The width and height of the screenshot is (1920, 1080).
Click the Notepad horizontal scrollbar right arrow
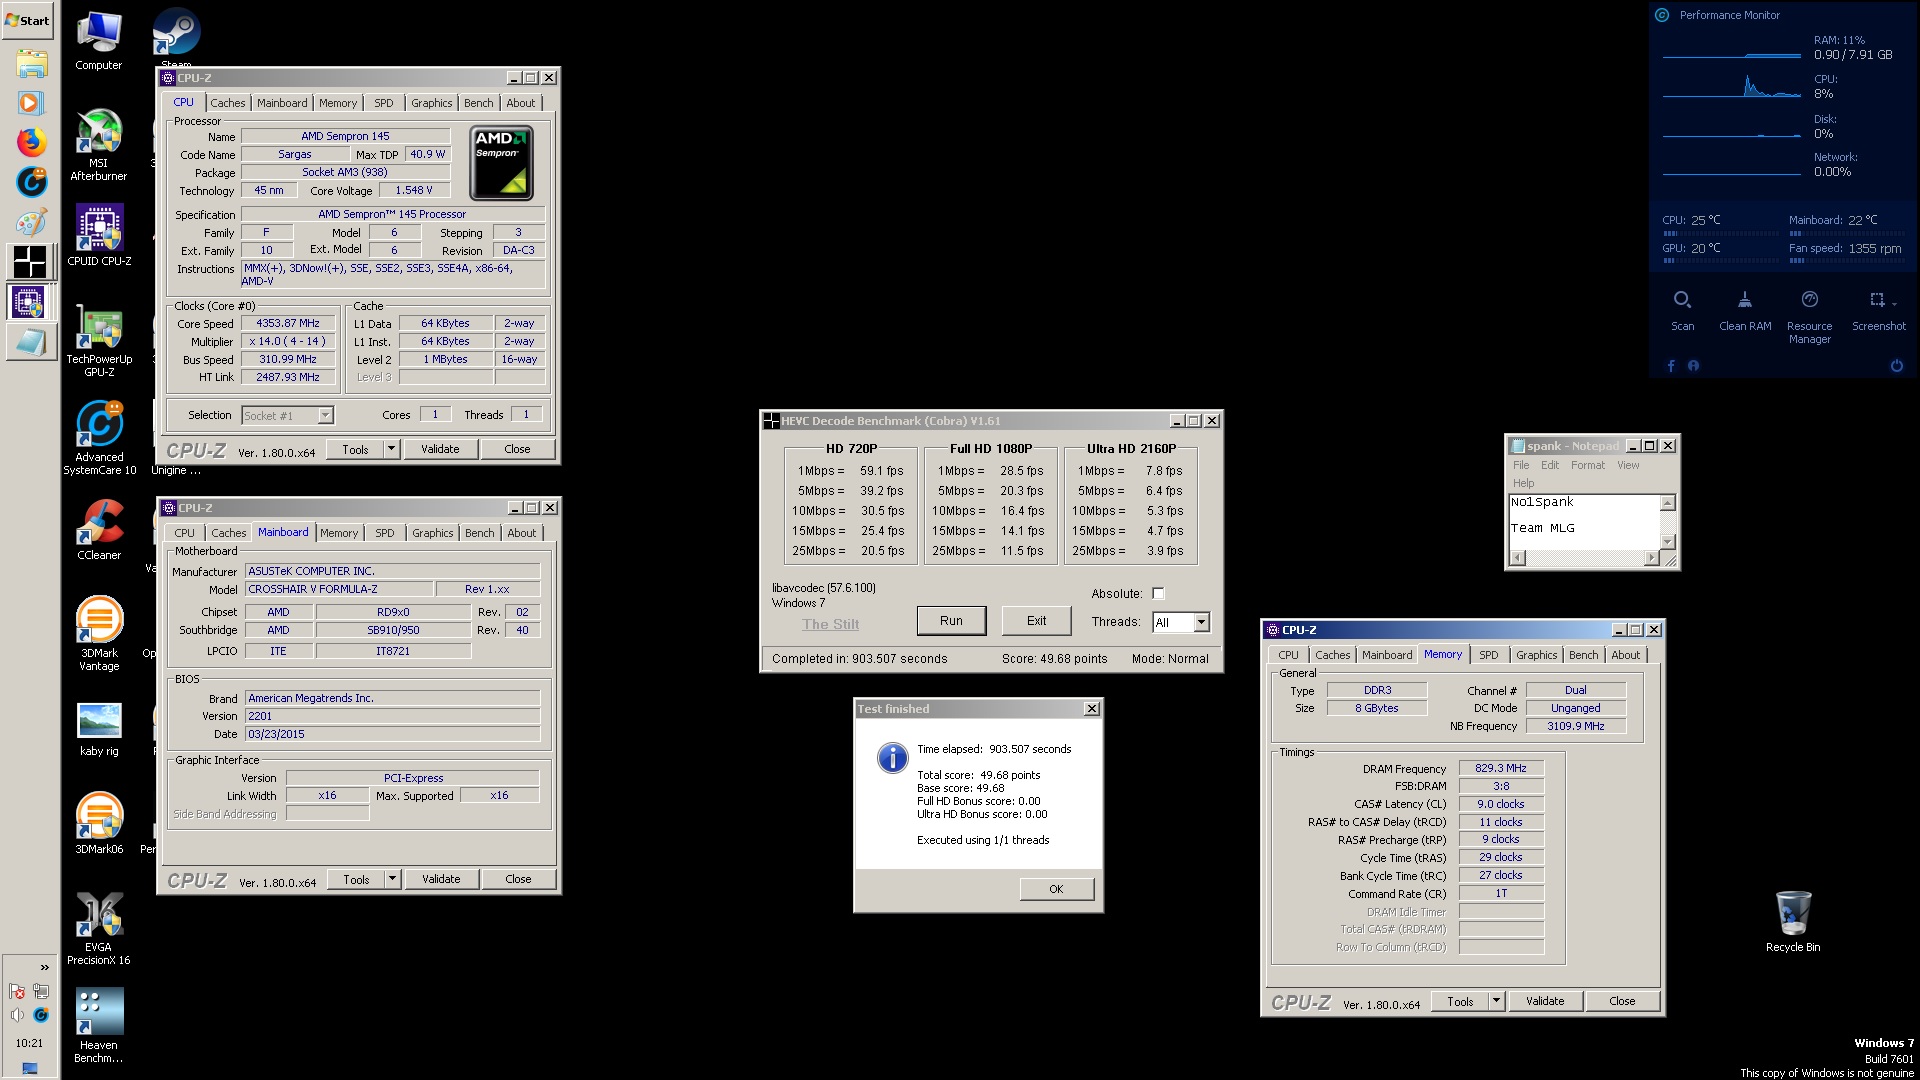pyautogui.click(x=1651, y=558)
